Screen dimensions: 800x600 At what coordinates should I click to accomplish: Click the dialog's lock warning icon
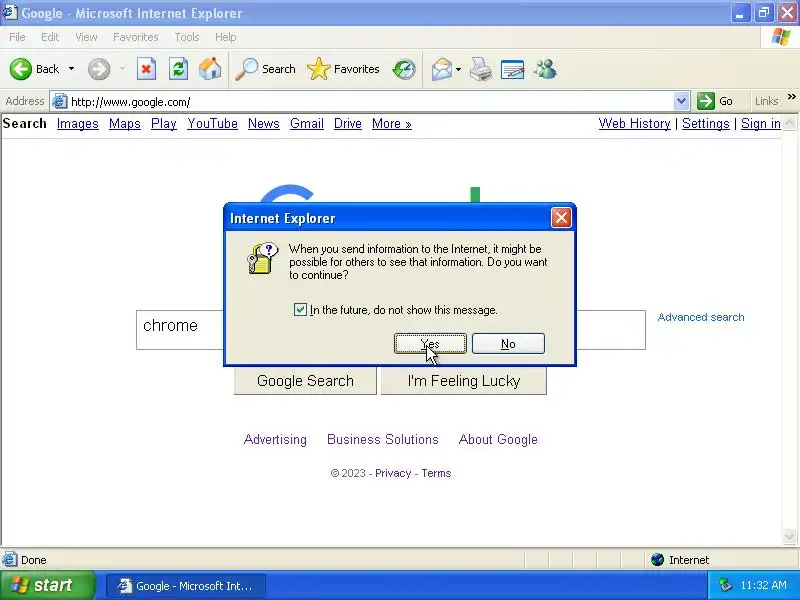pyautogui.click(x=263, y=259)
